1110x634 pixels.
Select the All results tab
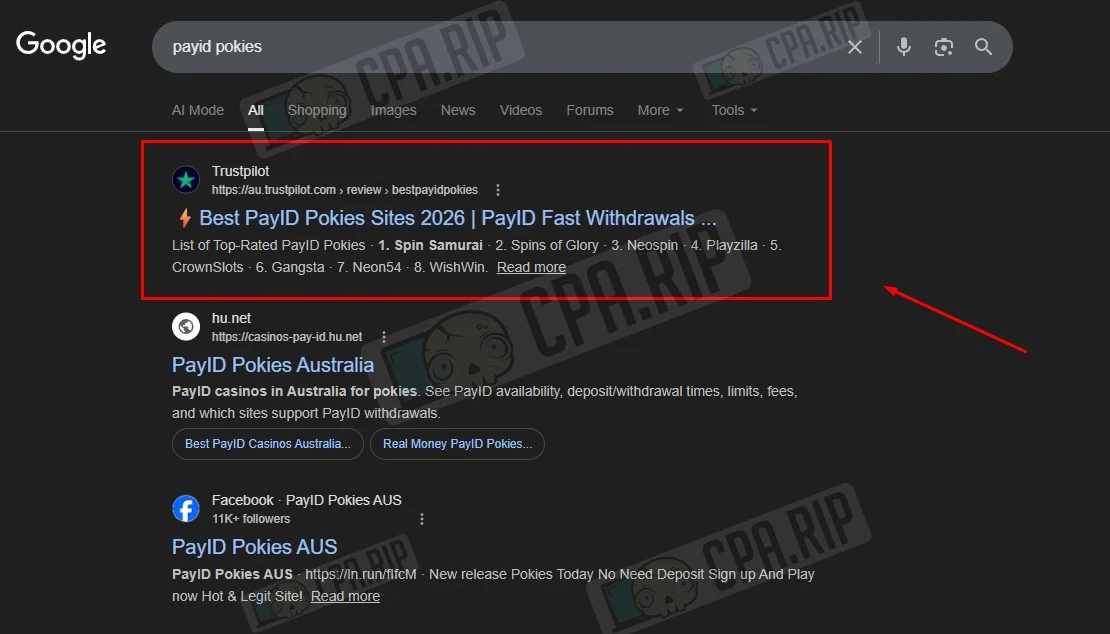click(256, 110)
